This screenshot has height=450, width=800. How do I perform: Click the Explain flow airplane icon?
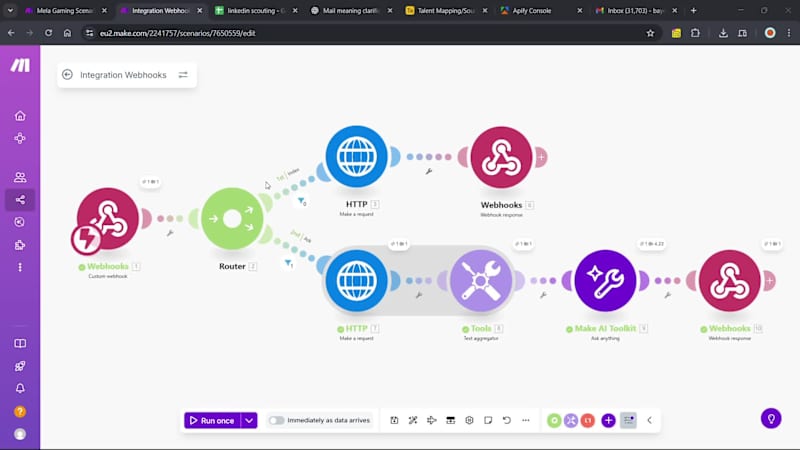click(432, 420)
